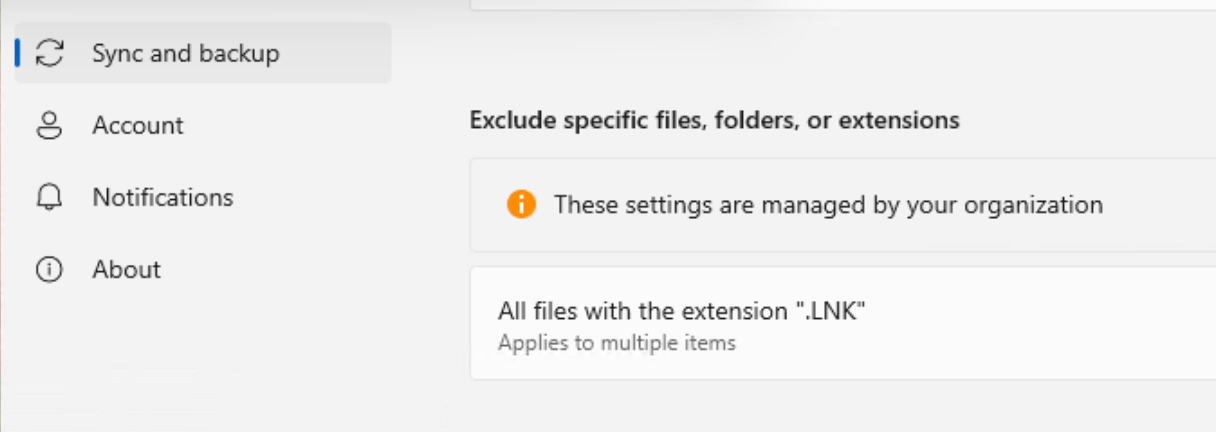Open the Sync and backup text label

pyautogui.click(x=185, y=53)
